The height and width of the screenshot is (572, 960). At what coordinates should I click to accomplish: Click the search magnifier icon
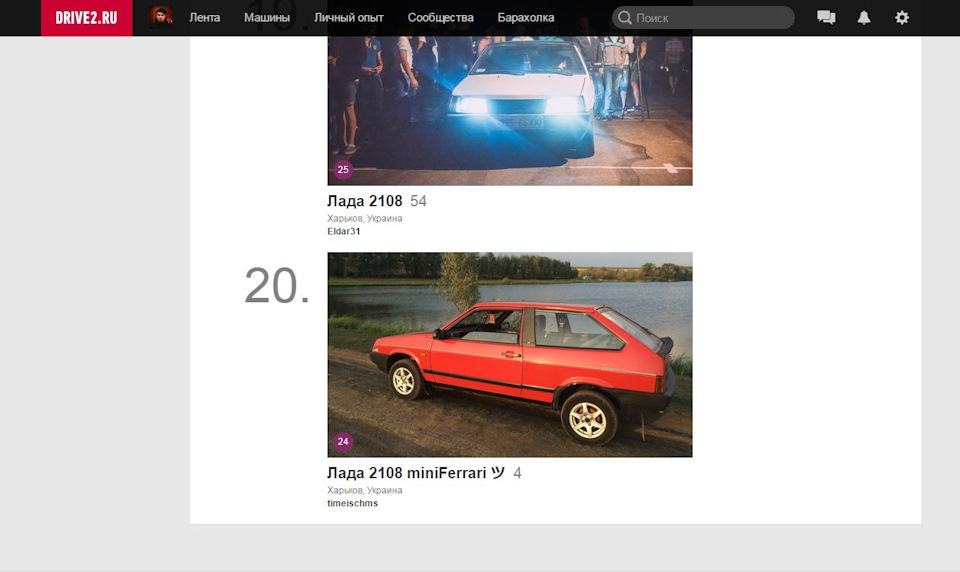[x=624, y=18]
